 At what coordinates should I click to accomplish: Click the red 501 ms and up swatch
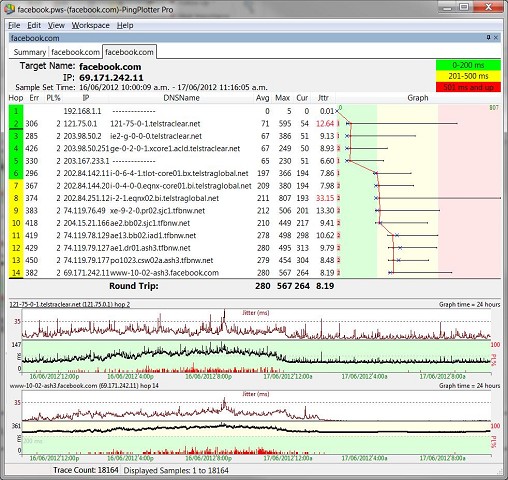click(468, 87)
